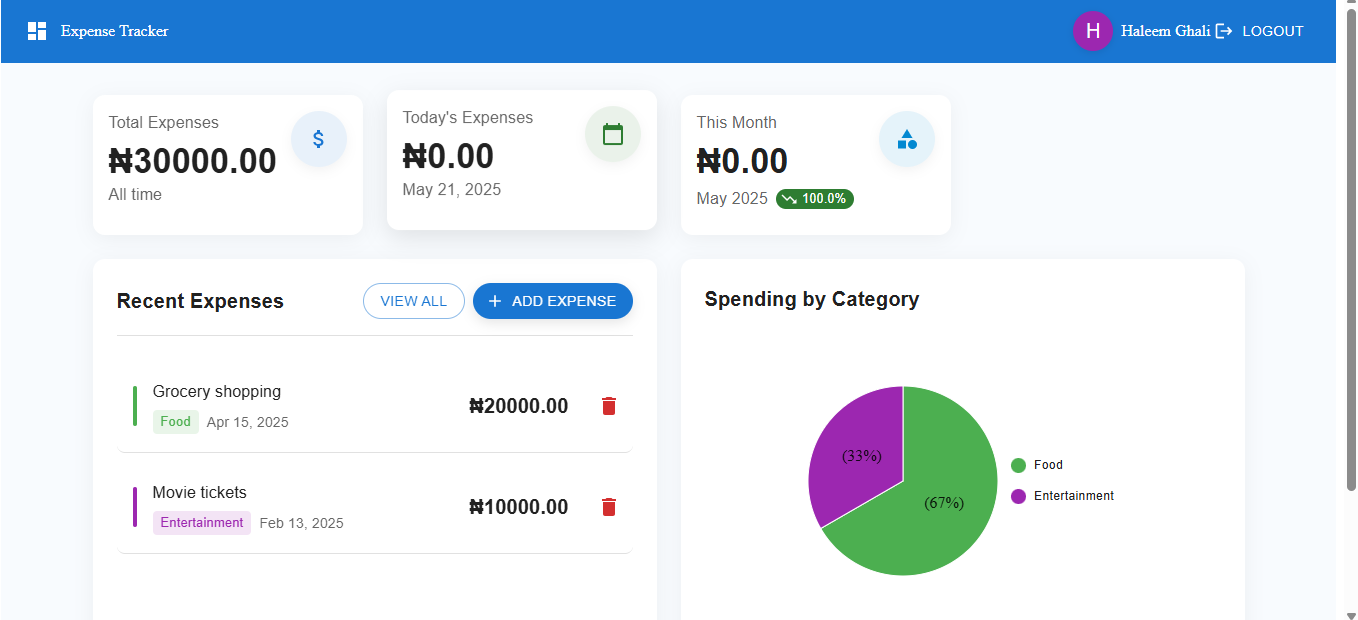
Task: Select the Entertainment category badge
Action: pyautogui.click(x=201, y=522)
